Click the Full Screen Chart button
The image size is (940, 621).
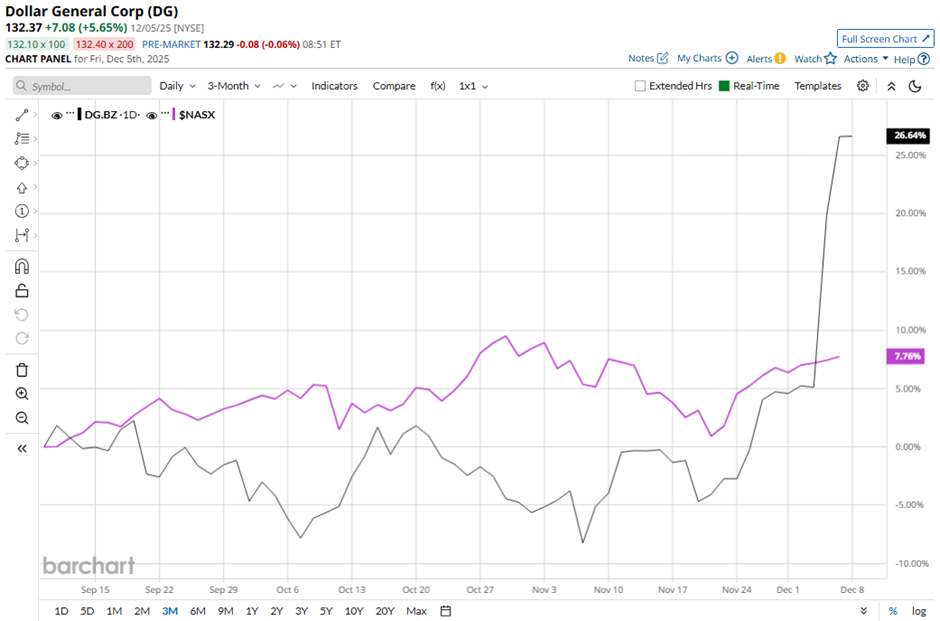click(885, 39)
